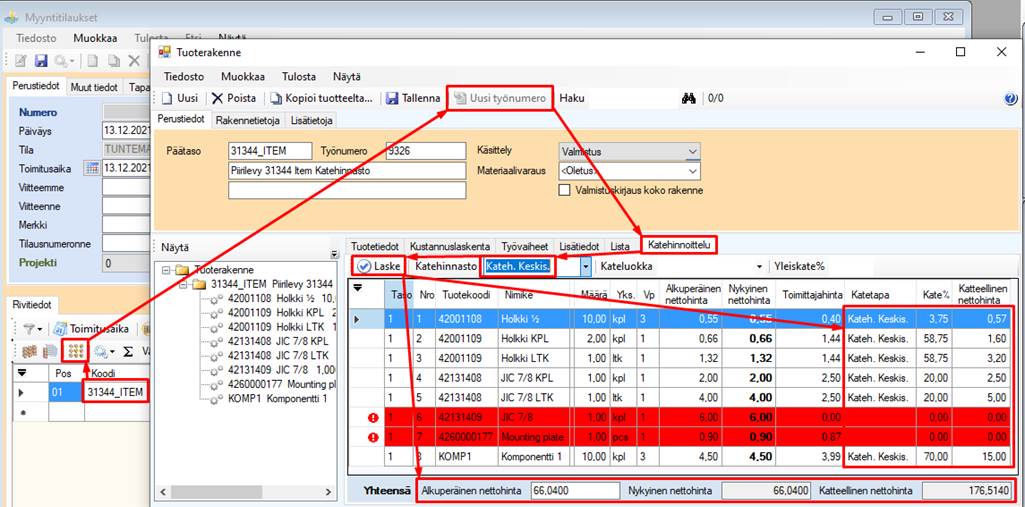Select the 31344_ITEM cell in Koodi column
This screenshot has width=1025, height=507.
[x=116, y=392]
